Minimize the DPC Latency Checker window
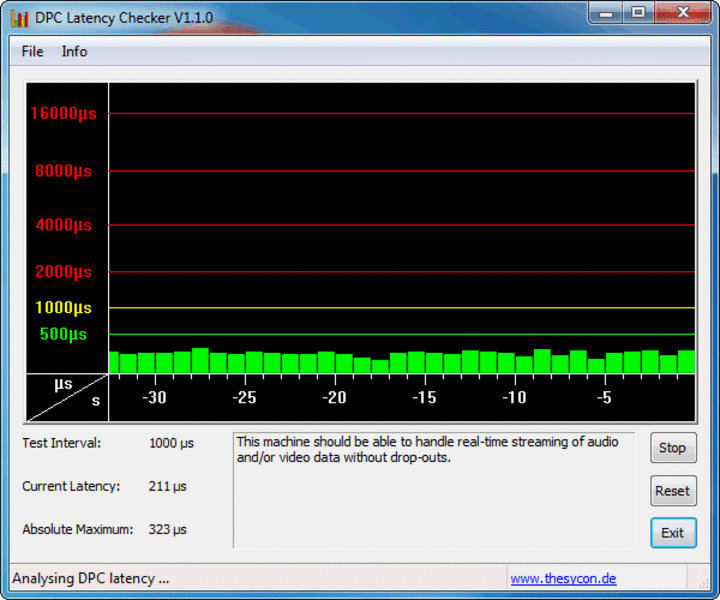Image resolution: width=720 pixels, height=600 pixels. tap(606, 13)
